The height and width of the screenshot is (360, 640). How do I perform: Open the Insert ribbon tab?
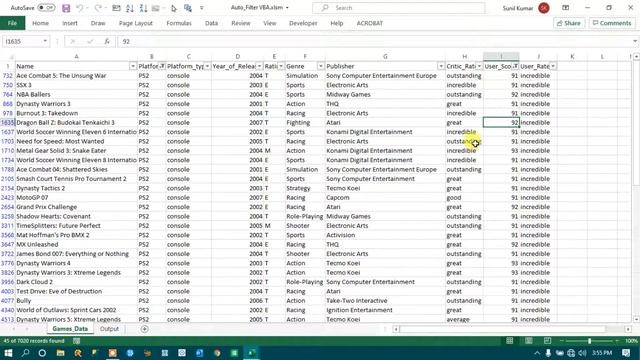pos(70,23)
